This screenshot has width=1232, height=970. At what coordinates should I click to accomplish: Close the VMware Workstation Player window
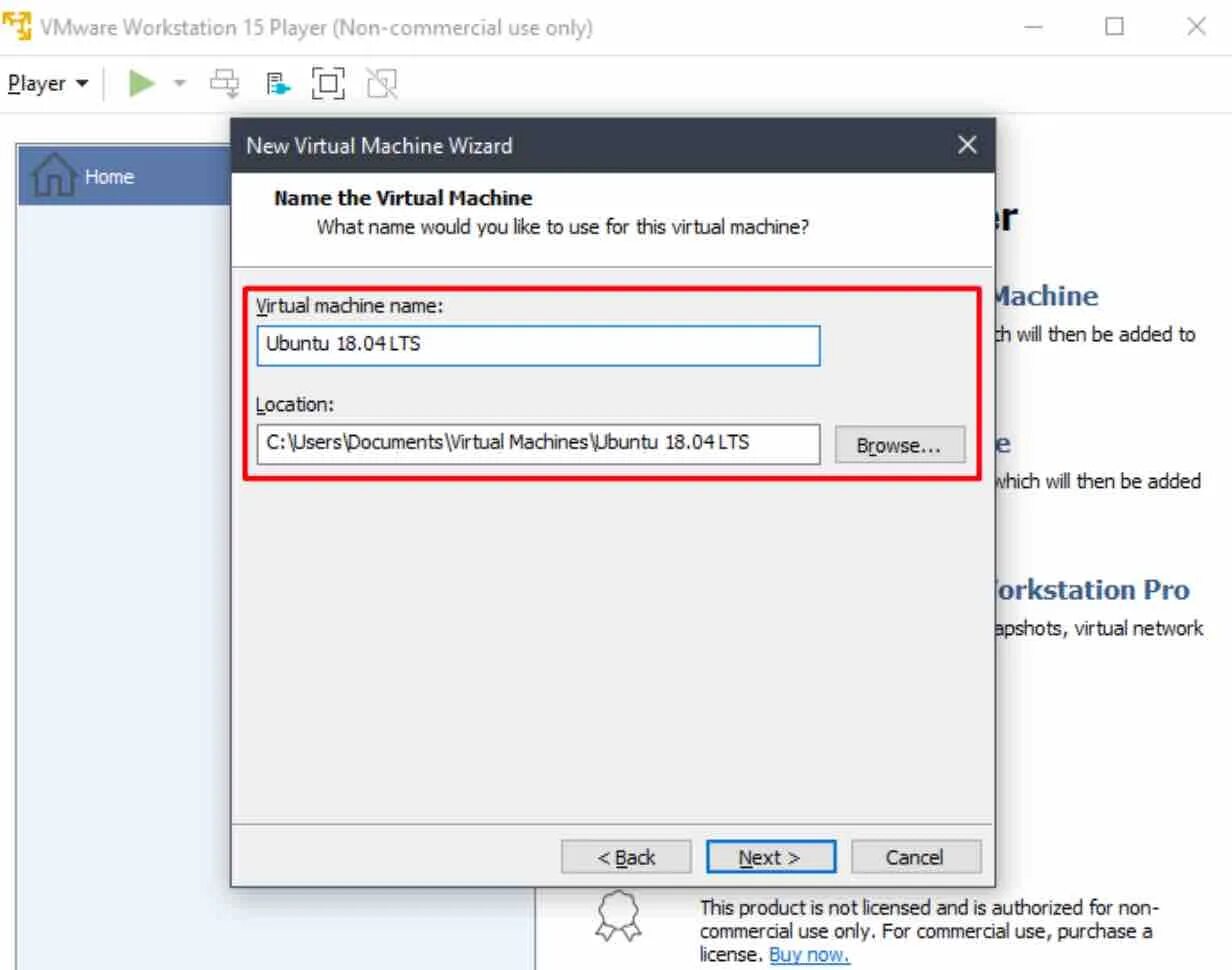1196,27
